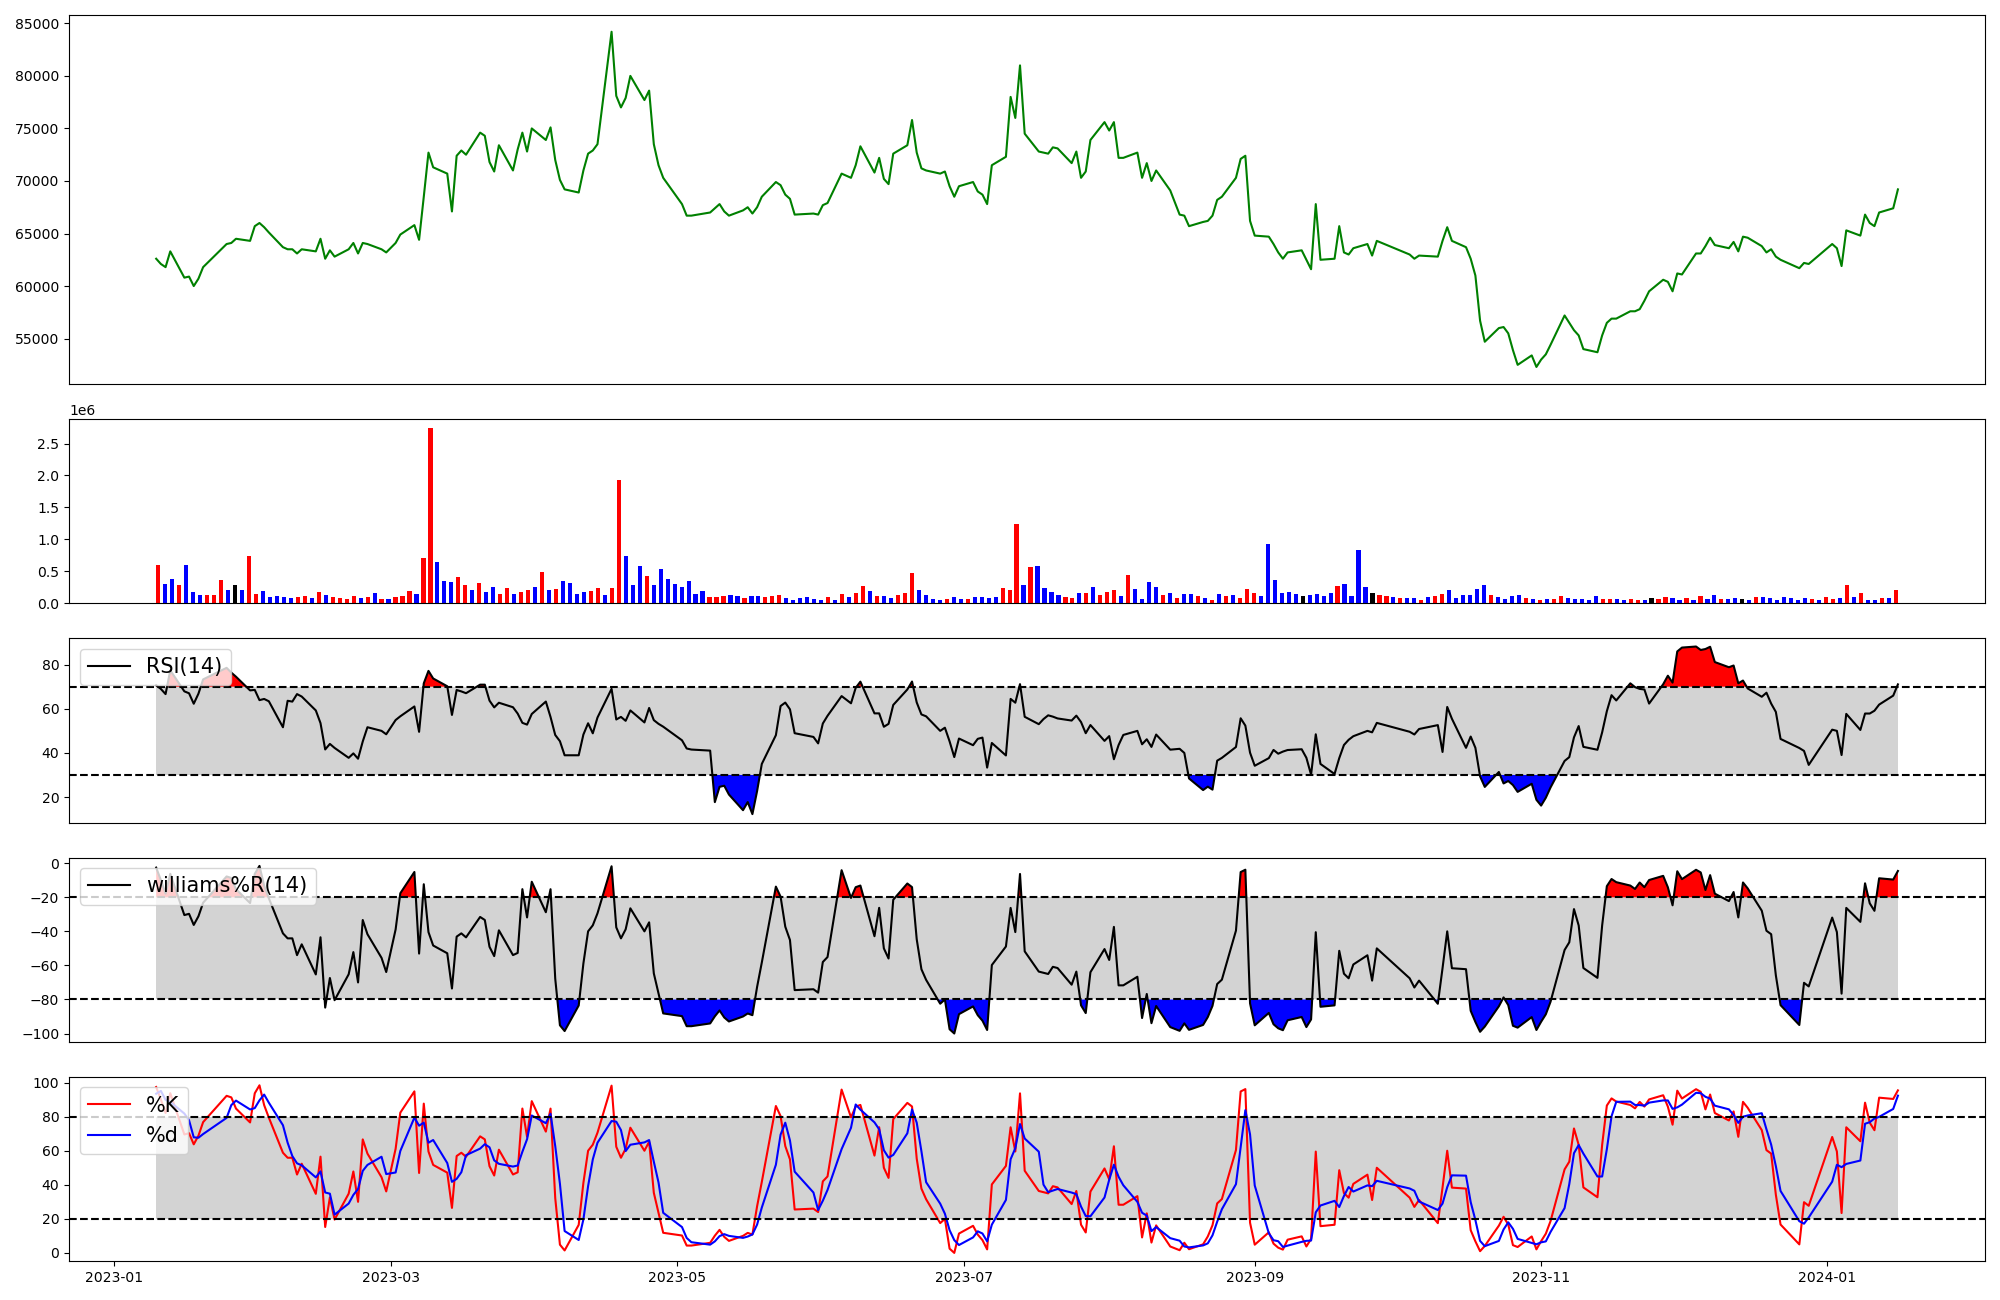
Task: Select the 2023-01 x-axis date label
Action: 114,1277
